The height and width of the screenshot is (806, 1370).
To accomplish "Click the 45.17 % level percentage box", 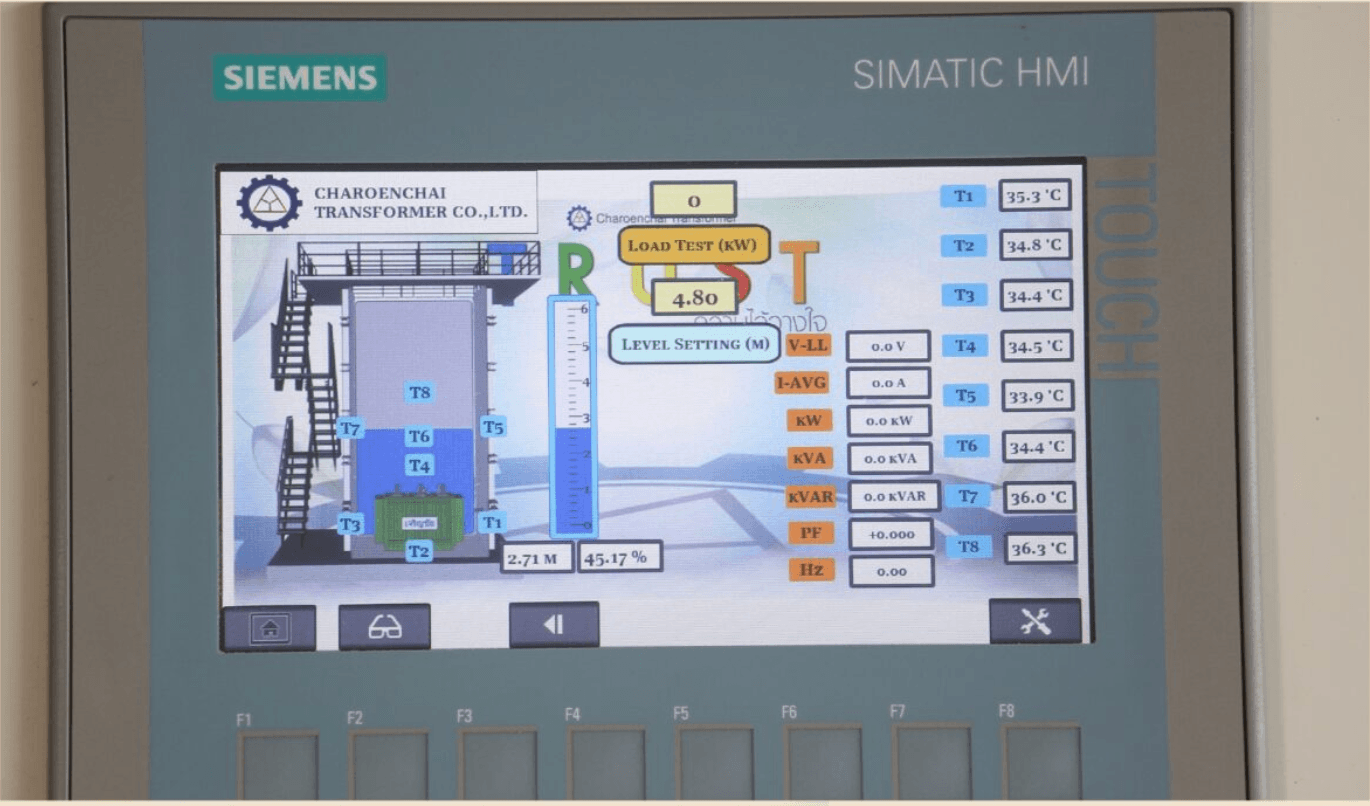I will click(x=620, y=557).
